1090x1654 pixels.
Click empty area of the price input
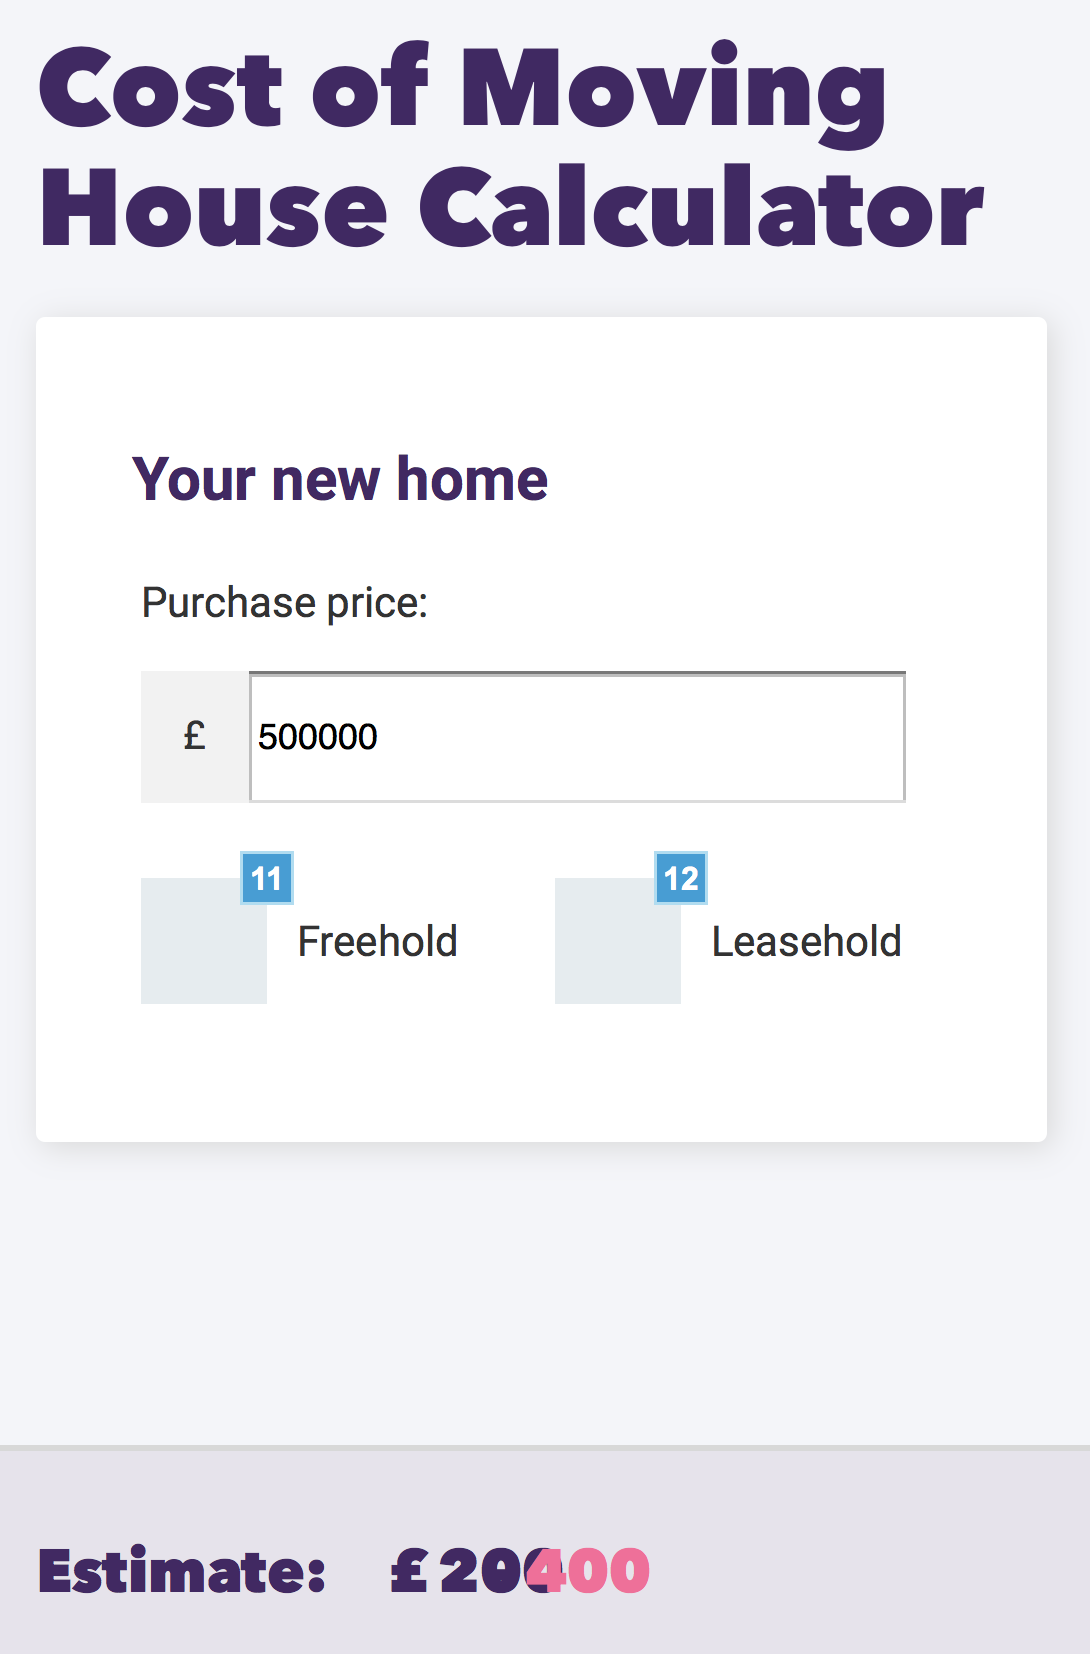click(640, 737)
